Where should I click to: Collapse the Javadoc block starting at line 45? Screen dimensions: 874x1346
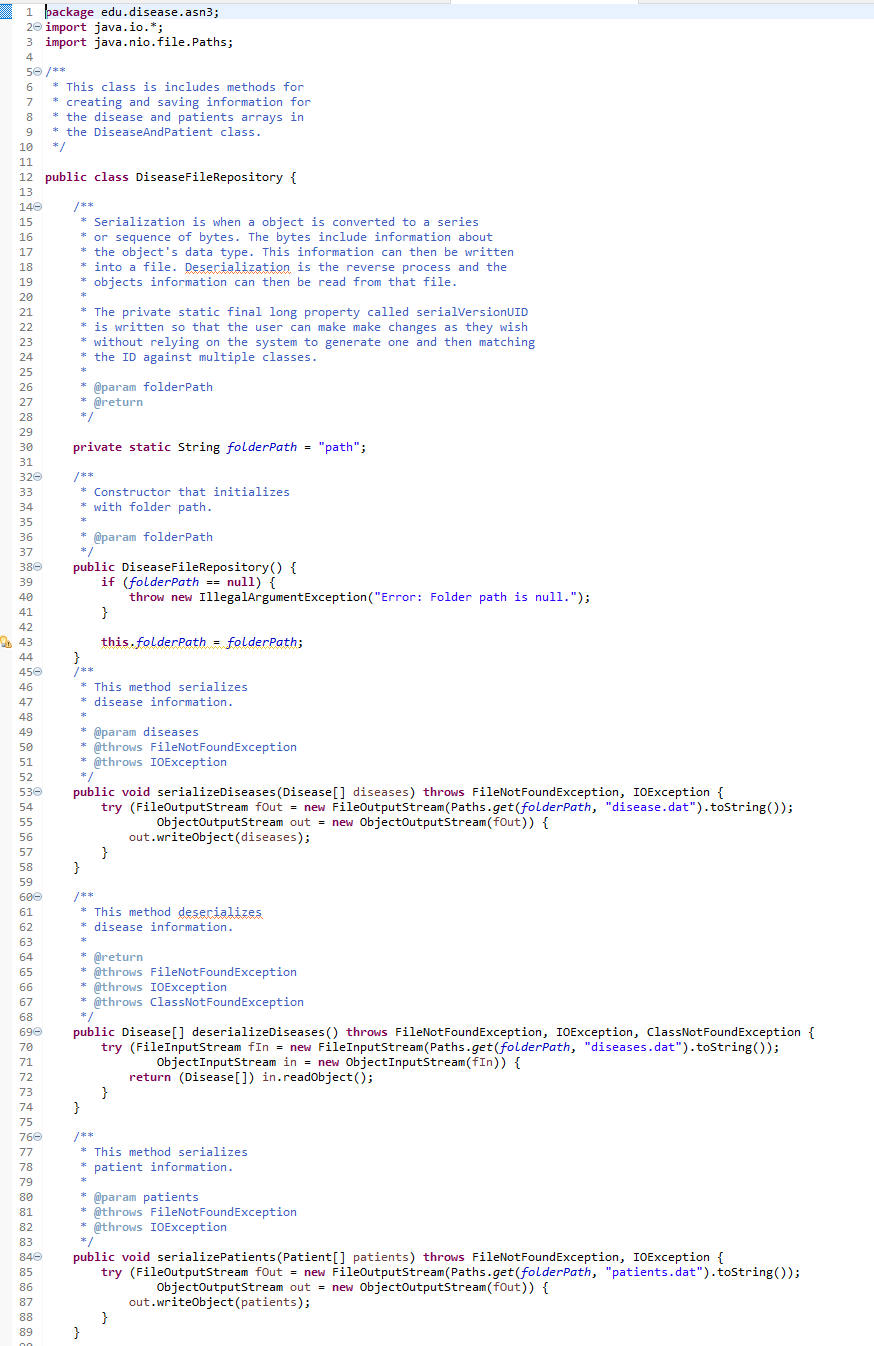tap(36, 672)
